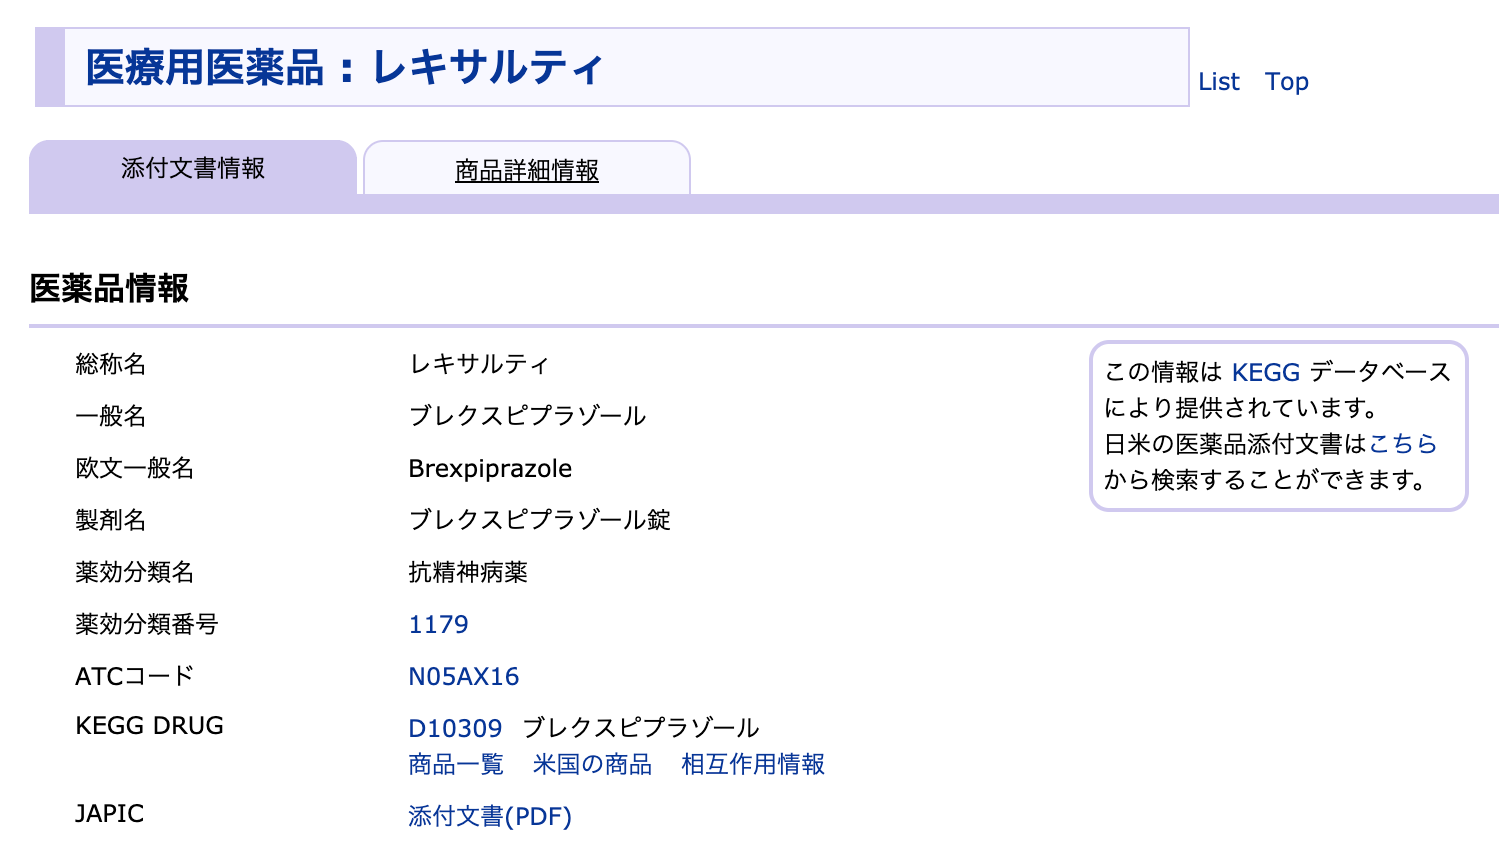Select the 添付文書情報 tab
Viewport: 1499px width, 863px height.
click(x=193, y=168)
